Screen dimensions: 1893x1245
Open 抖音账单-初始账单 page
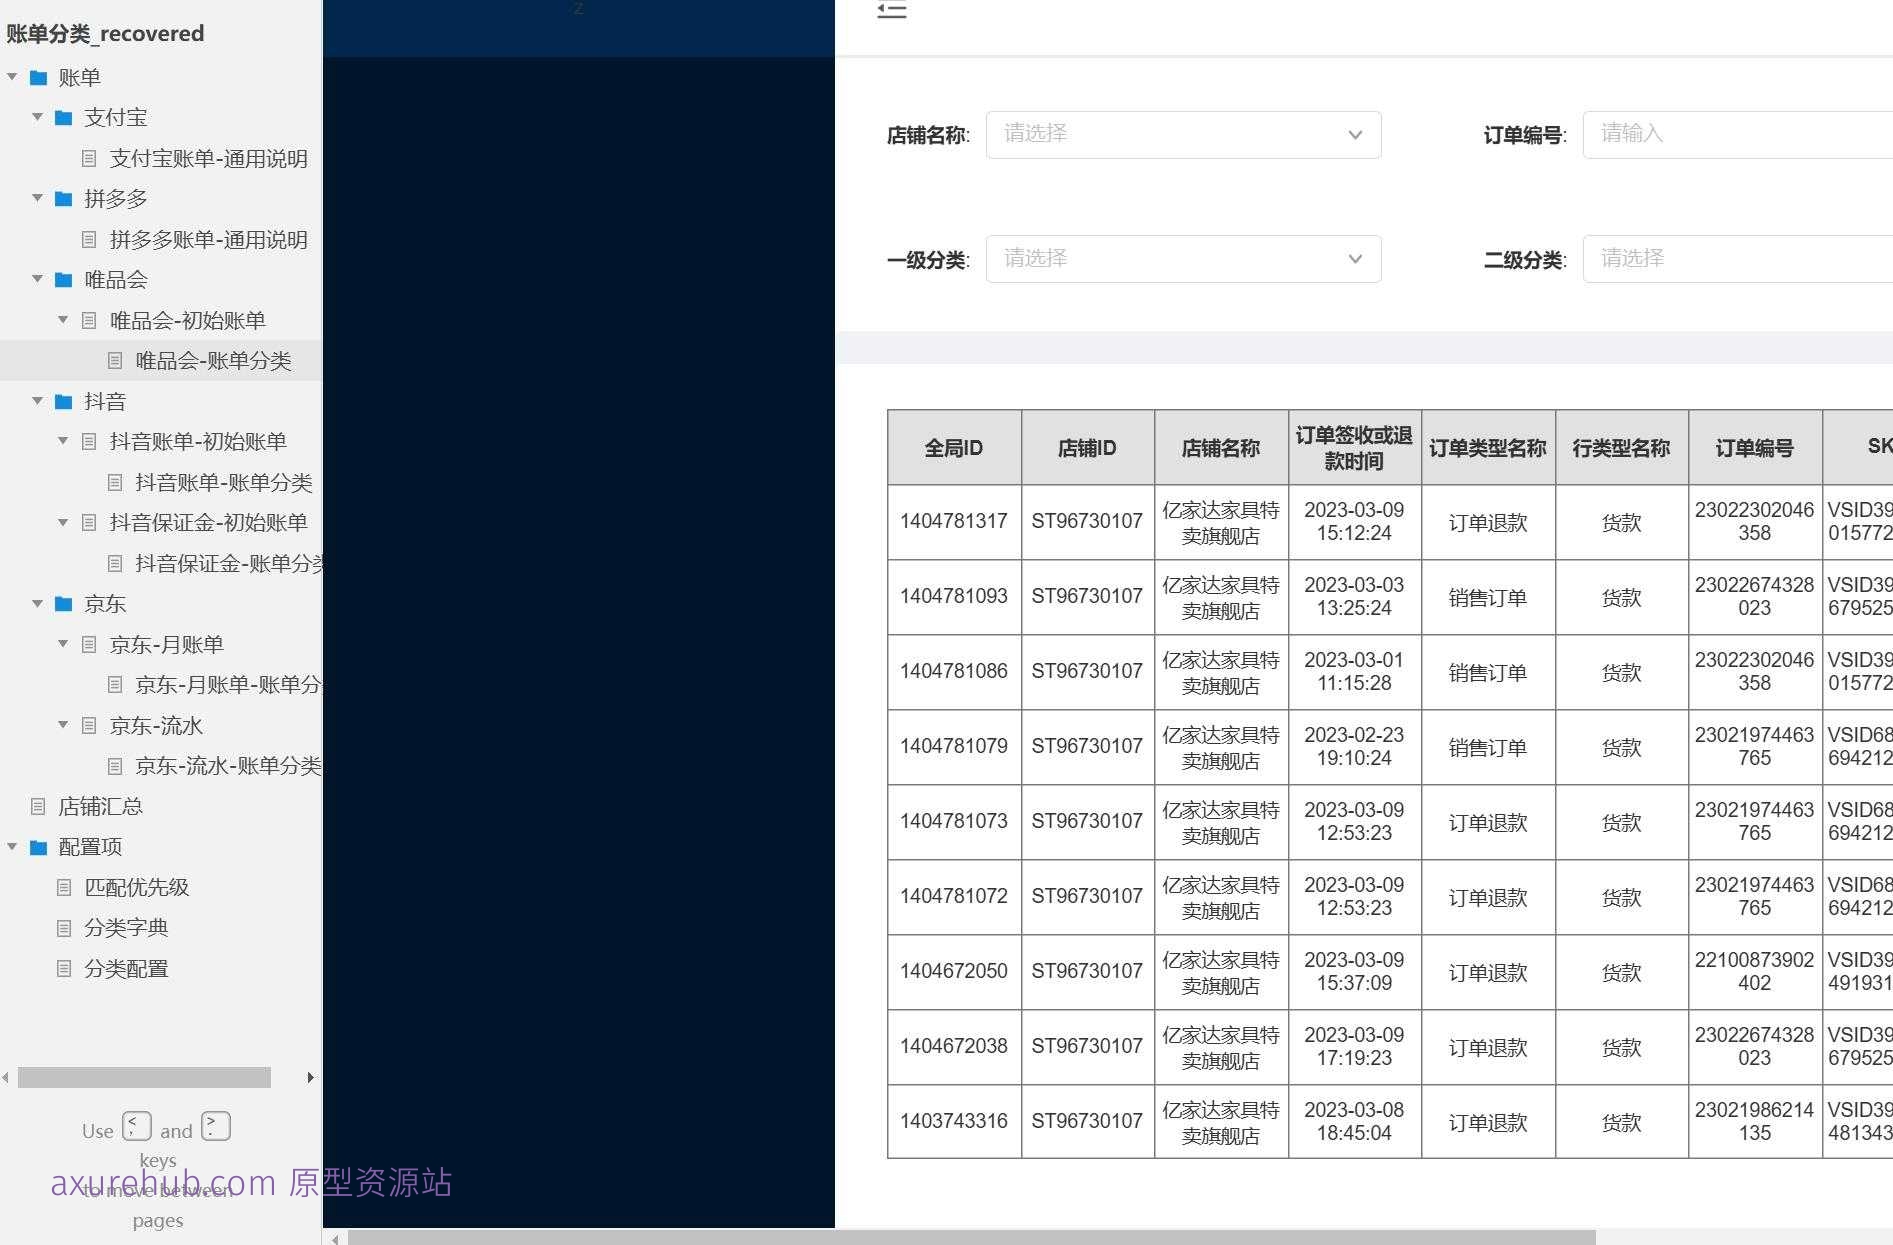pos(198,441)
